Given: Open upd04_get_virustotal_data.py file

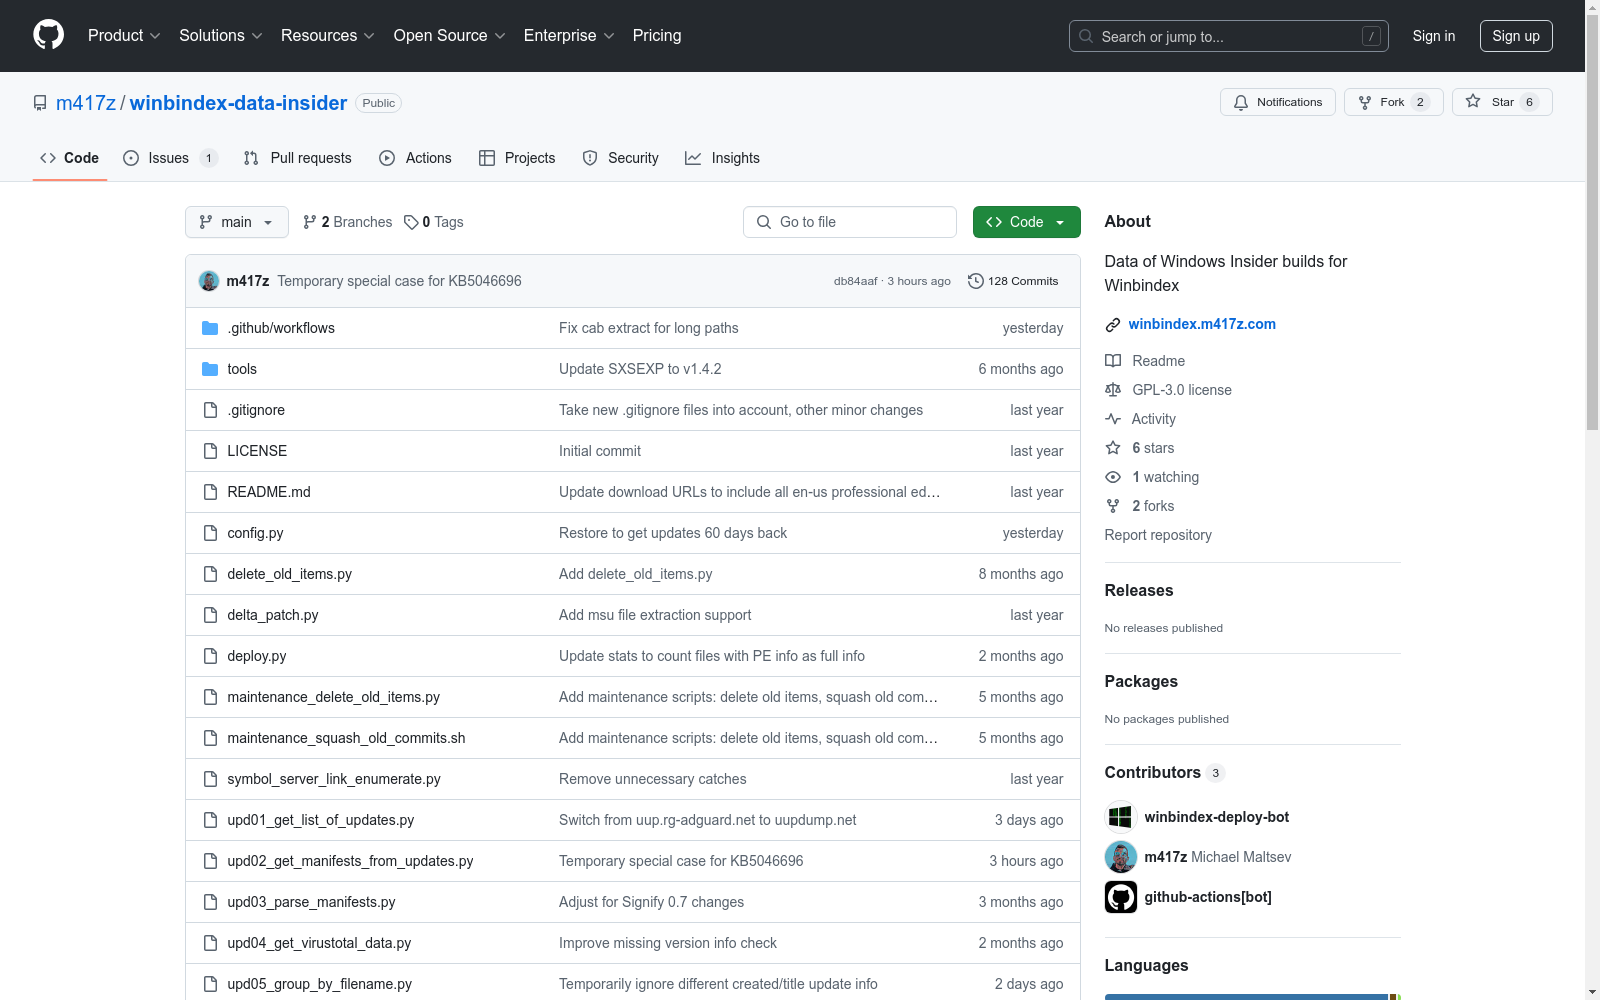Looking at the screenshot, I should pyautogui.click(x=319, y=943).
